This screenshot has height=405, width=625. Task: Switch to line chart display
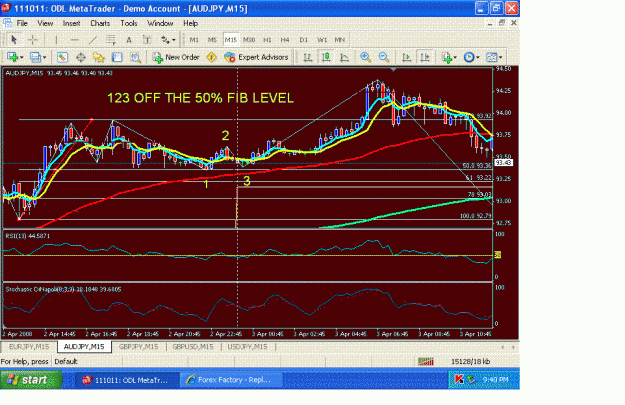coord(344,57)
